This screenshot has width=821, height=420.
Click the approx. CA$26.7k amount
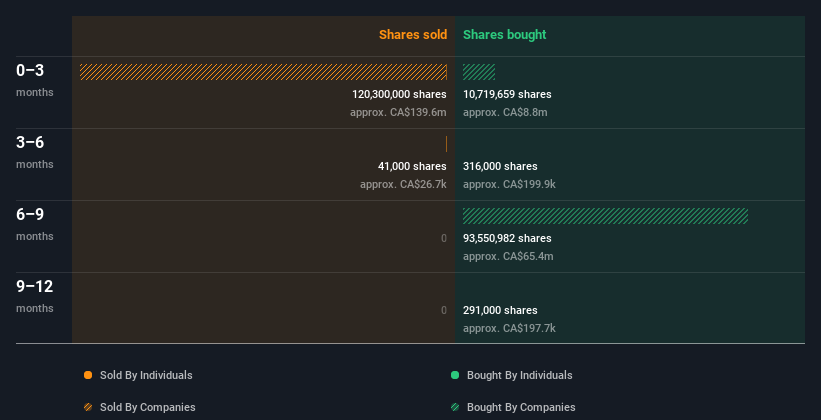[403, 184]
